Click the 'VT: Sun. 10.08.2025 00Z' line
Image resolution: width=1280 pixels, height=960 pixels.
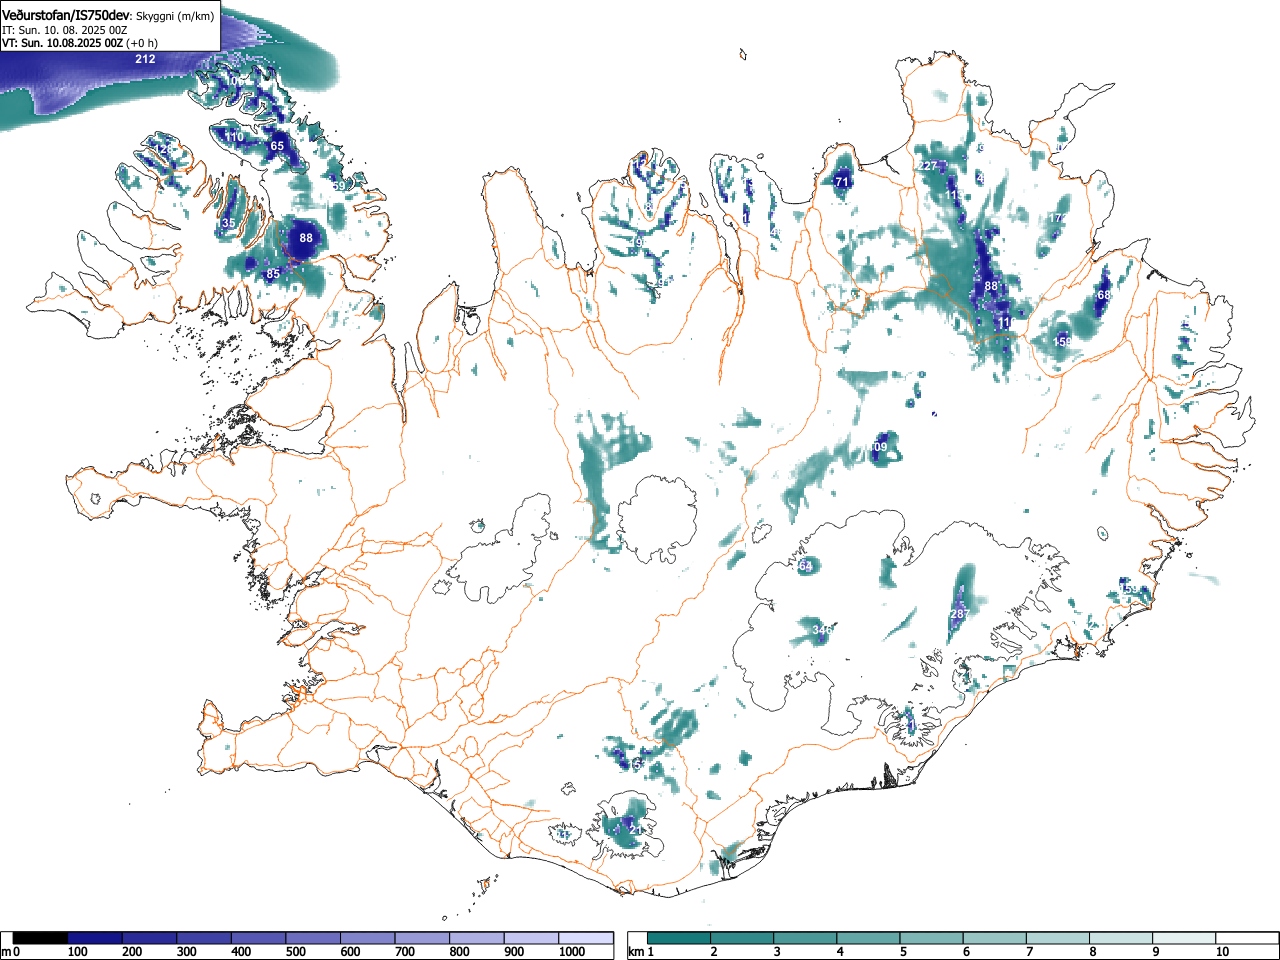(62, 43)
